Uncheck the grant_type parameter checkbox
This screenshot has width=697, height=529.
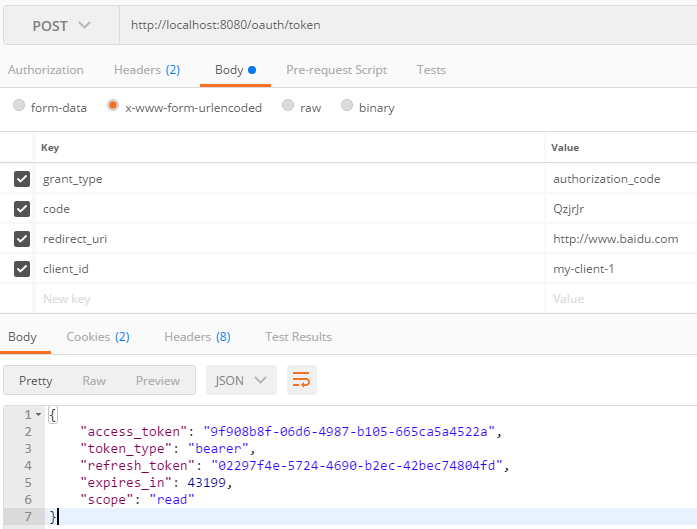click(21, 179)
